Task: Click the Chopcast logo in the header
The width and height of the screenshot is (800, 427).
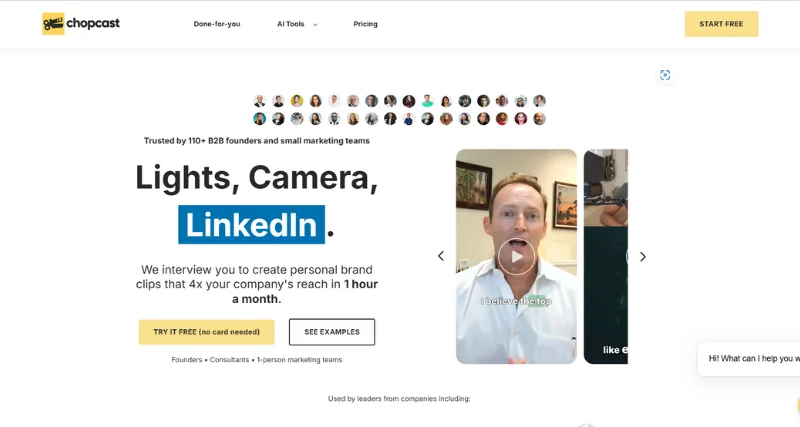Action: click(80, 24)
